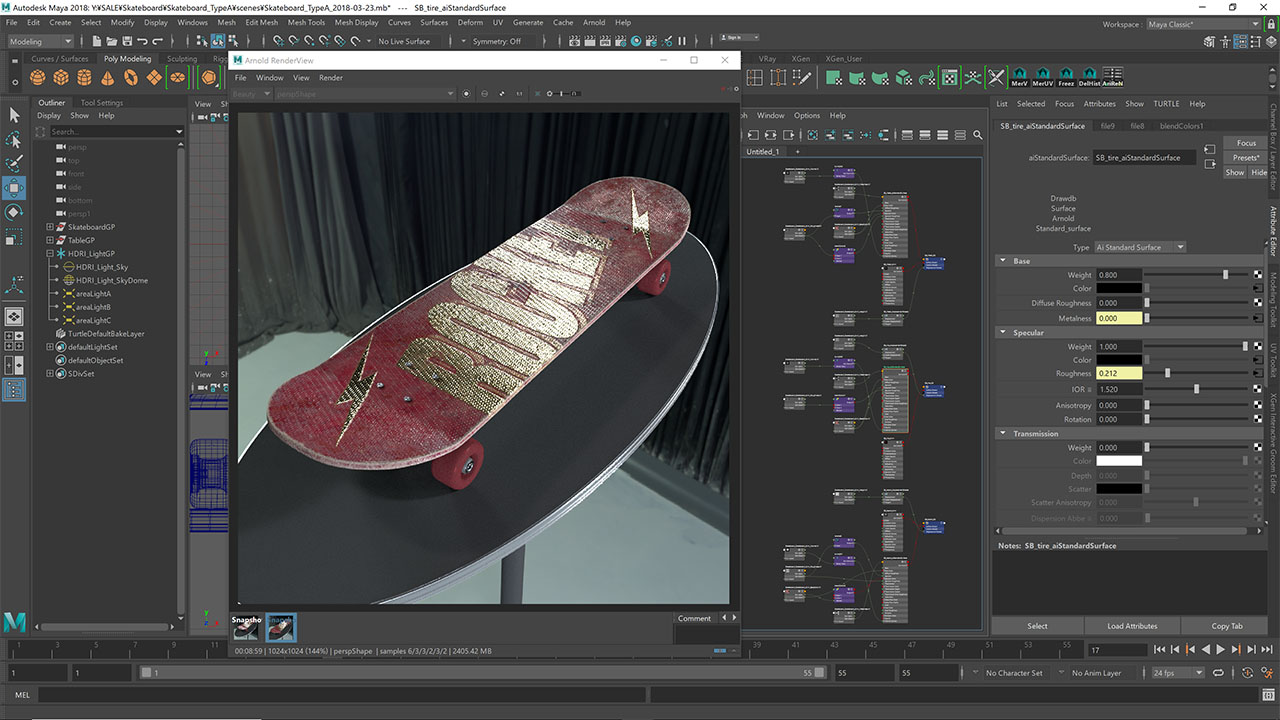Collapse the Specular section in Attribute Editor

click(x=1003, y=333)
